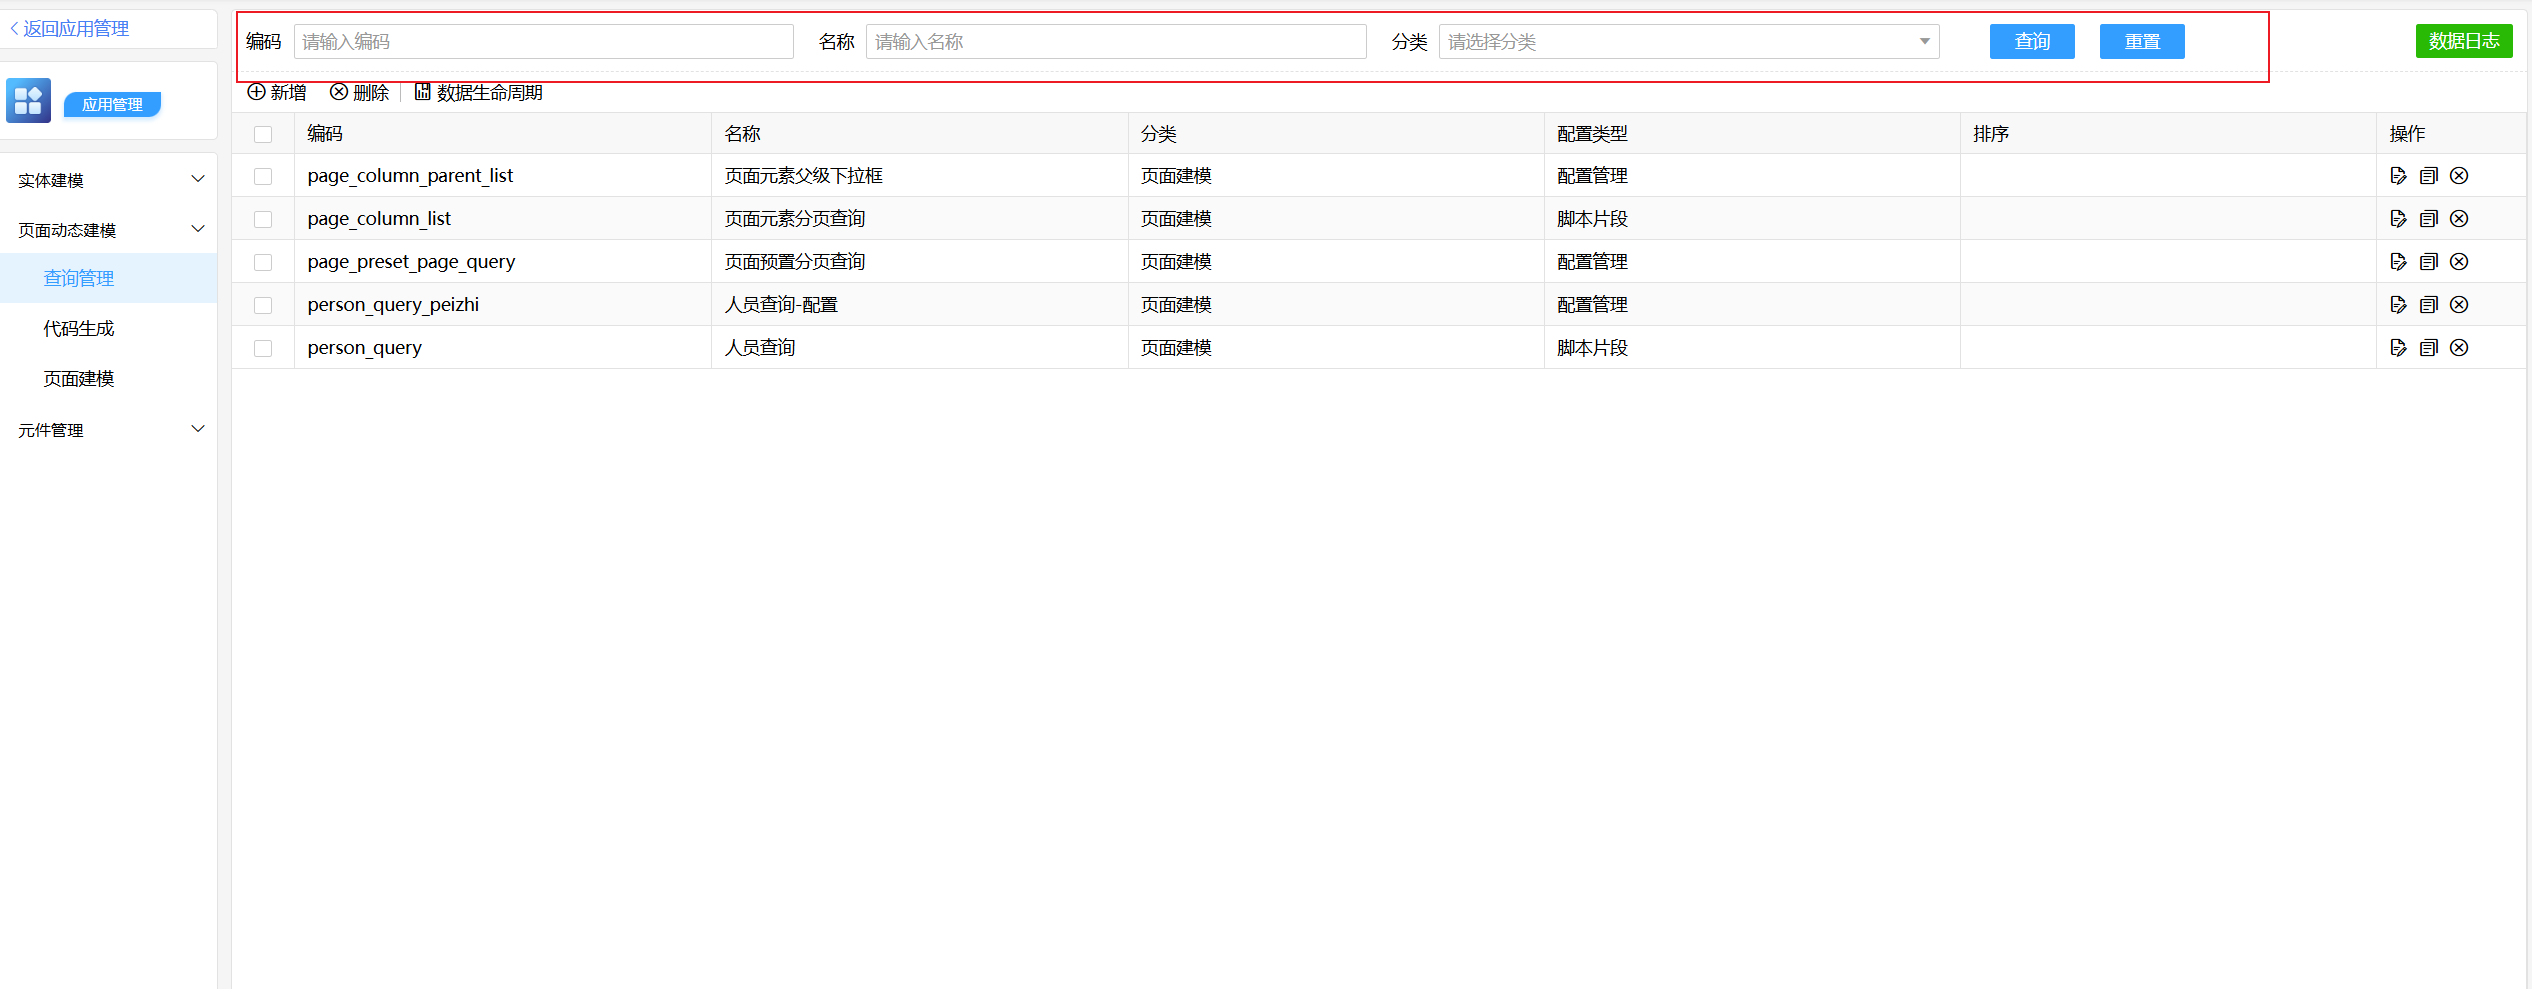Image resolution: width=2532 pixels, height=989 pixels.
Task: Click the 删除 delete toolbar item
Action: tap(359, 92)
